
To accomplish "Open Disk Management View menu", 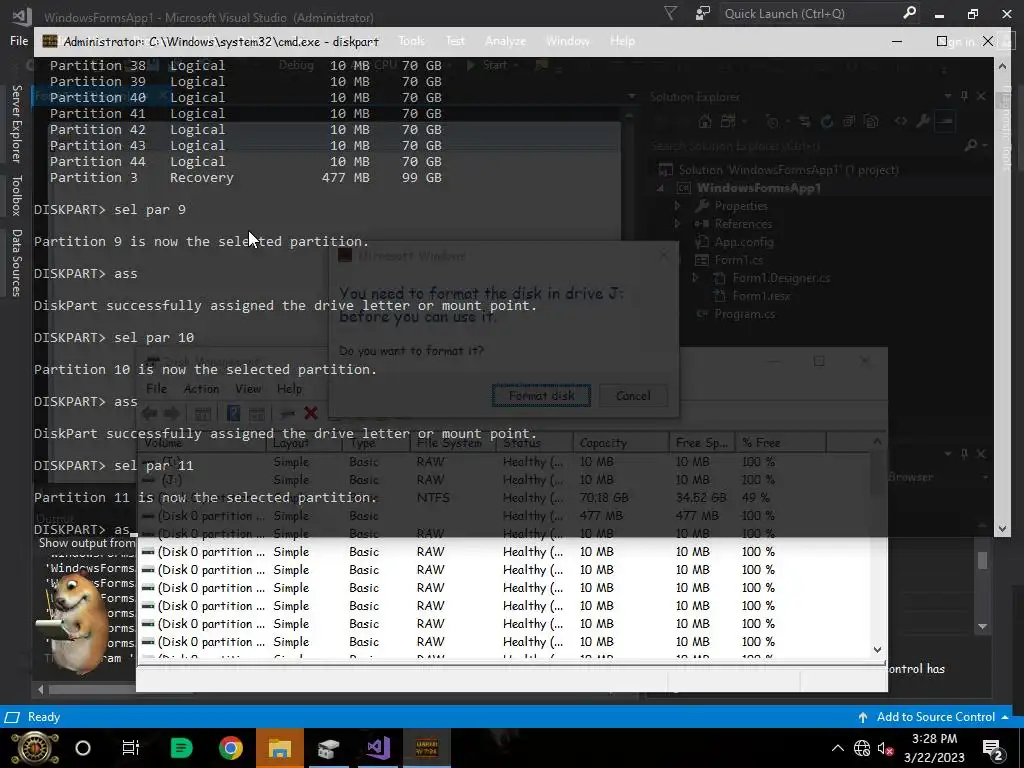I will [248, 389].
